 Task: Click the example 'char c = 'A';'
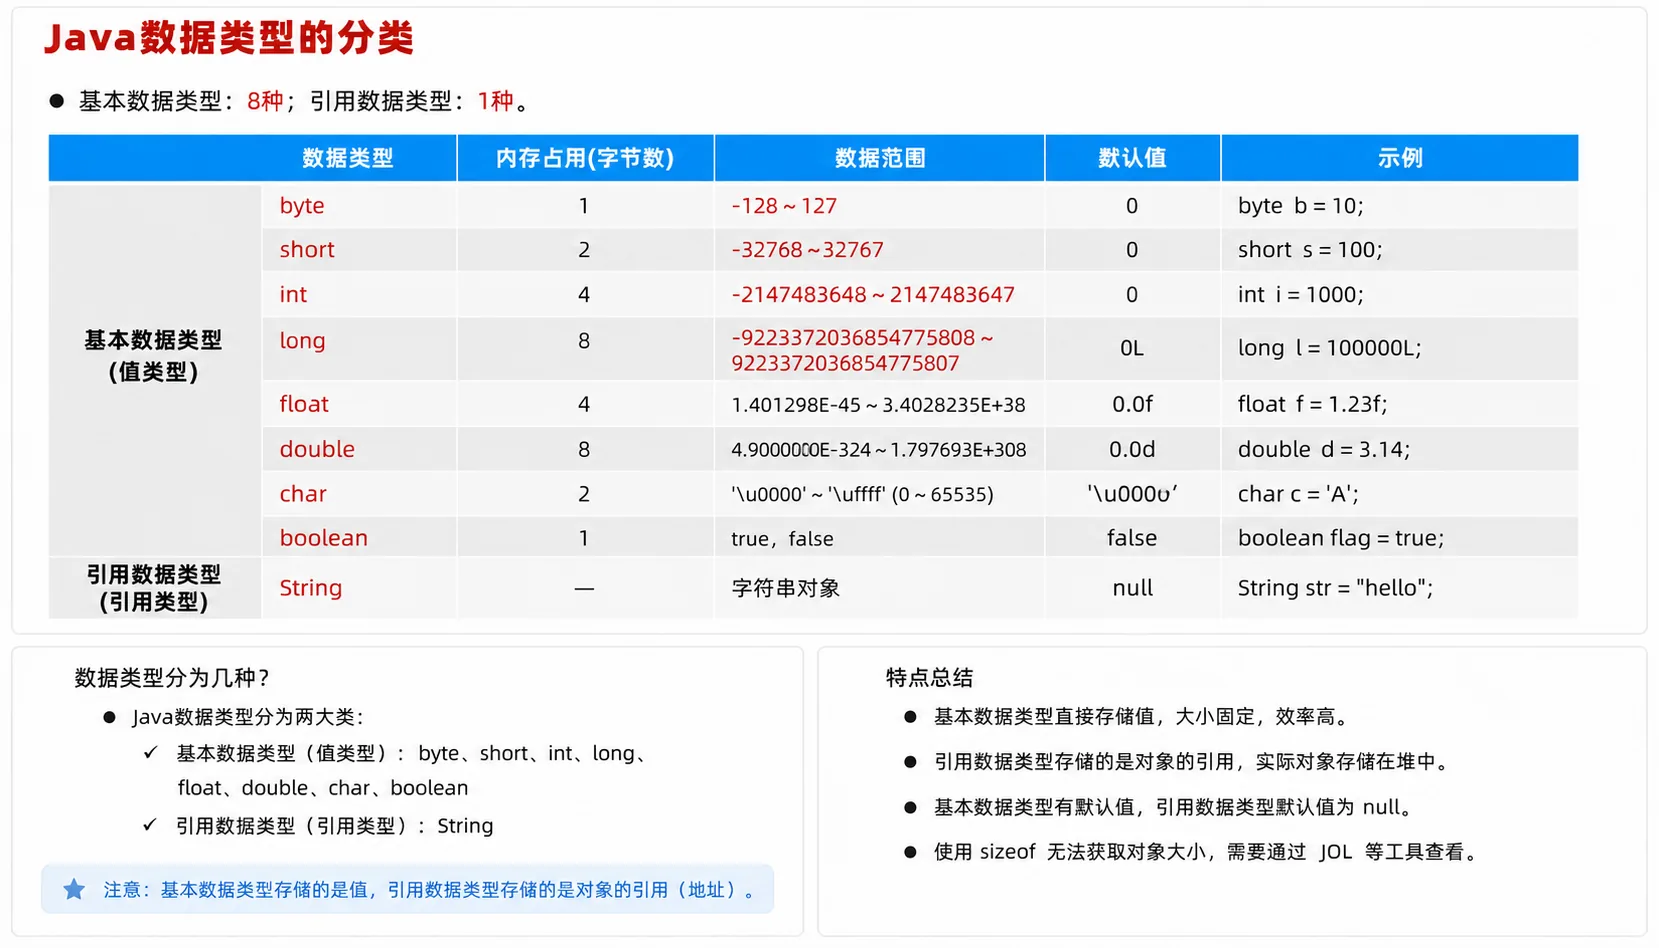coord(1298,494)
